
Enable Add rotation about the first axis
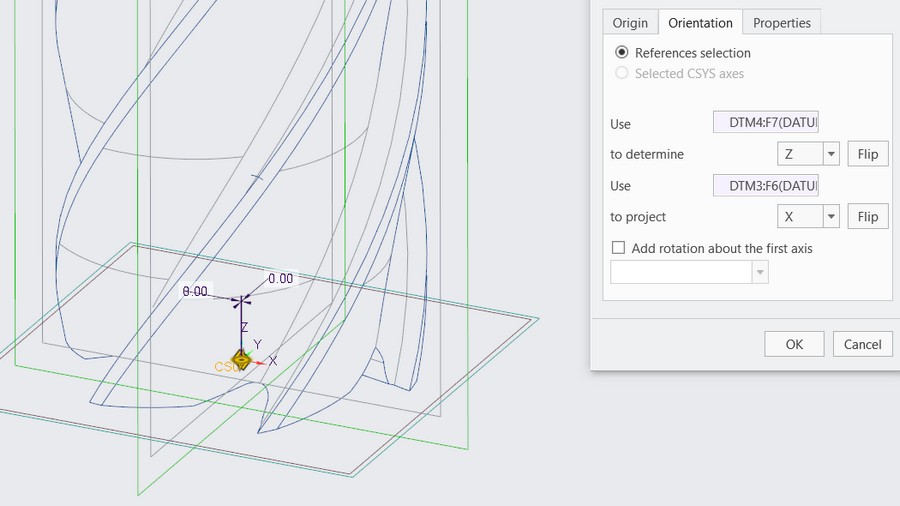(x=618, y=248)
